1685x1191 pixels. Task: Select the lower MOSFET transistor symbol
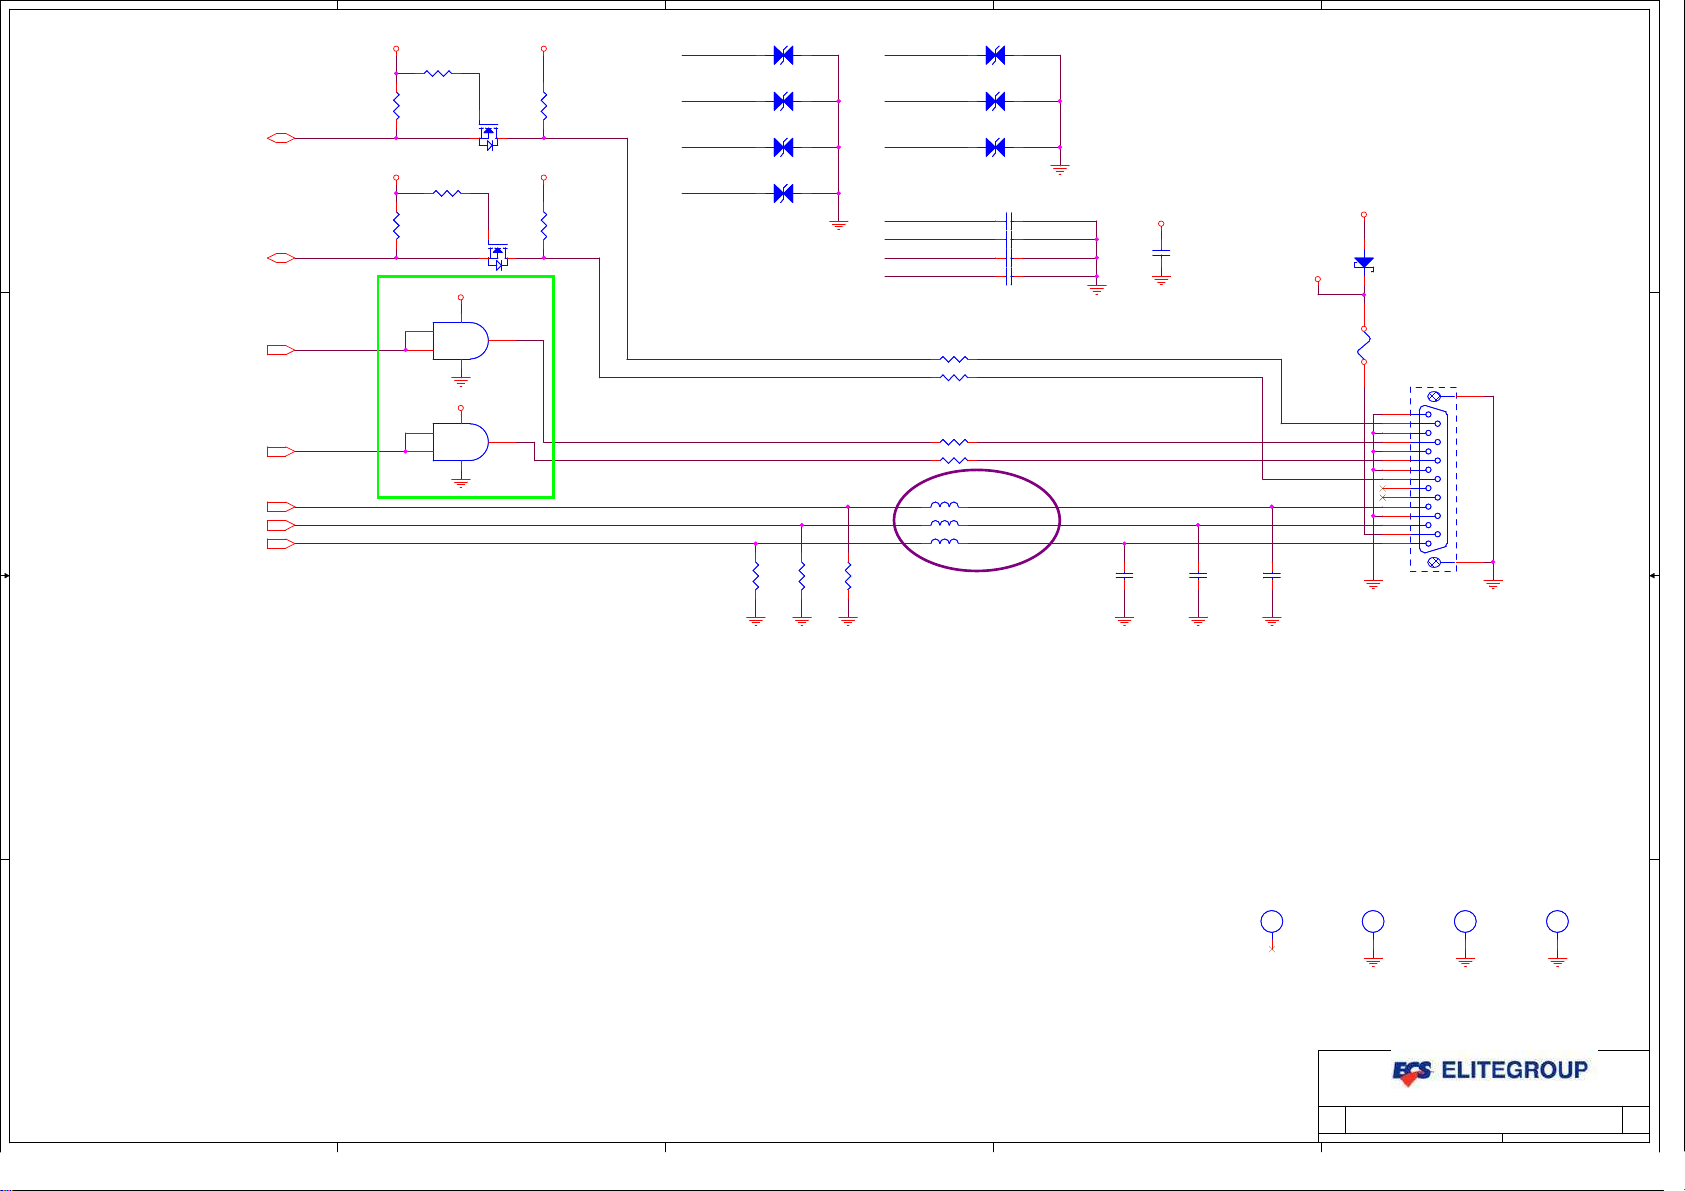[498, 257]
